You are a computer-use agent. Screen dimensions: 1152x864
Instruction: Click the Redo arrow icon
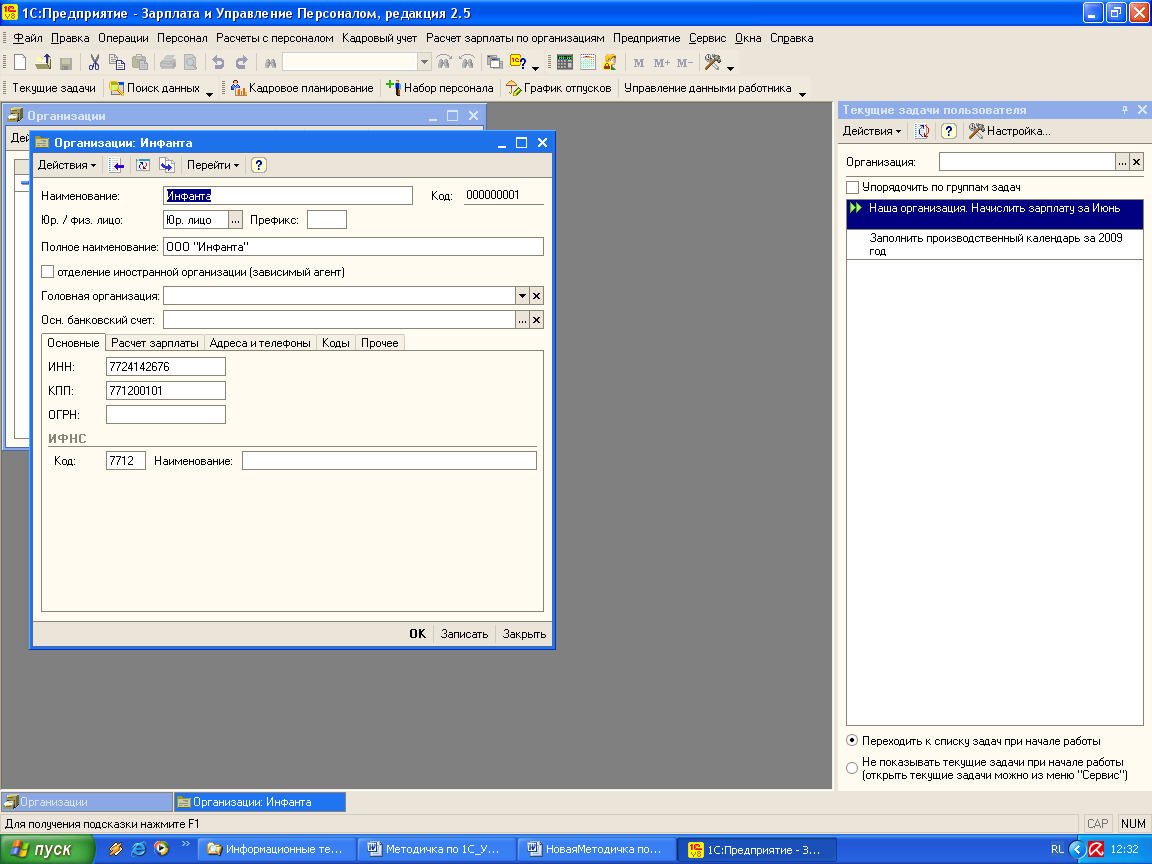[241, 62]
